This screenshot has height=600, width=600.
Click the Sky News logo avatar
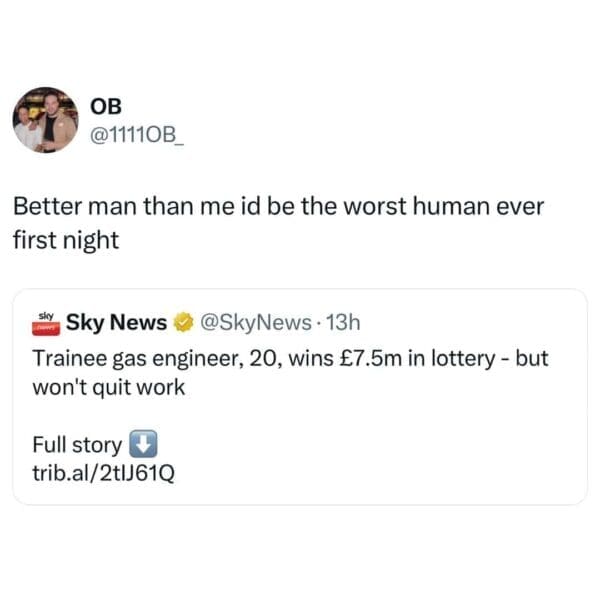46,324
